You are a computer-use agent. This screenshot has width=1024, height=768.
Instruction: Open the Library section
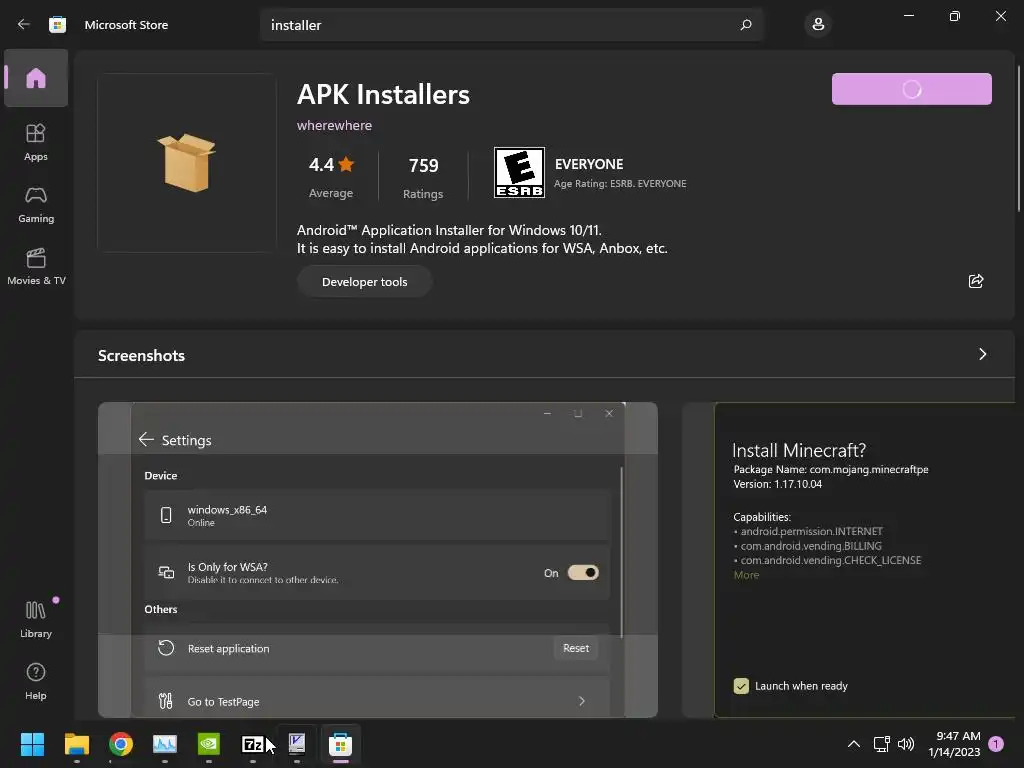[36, 619]
